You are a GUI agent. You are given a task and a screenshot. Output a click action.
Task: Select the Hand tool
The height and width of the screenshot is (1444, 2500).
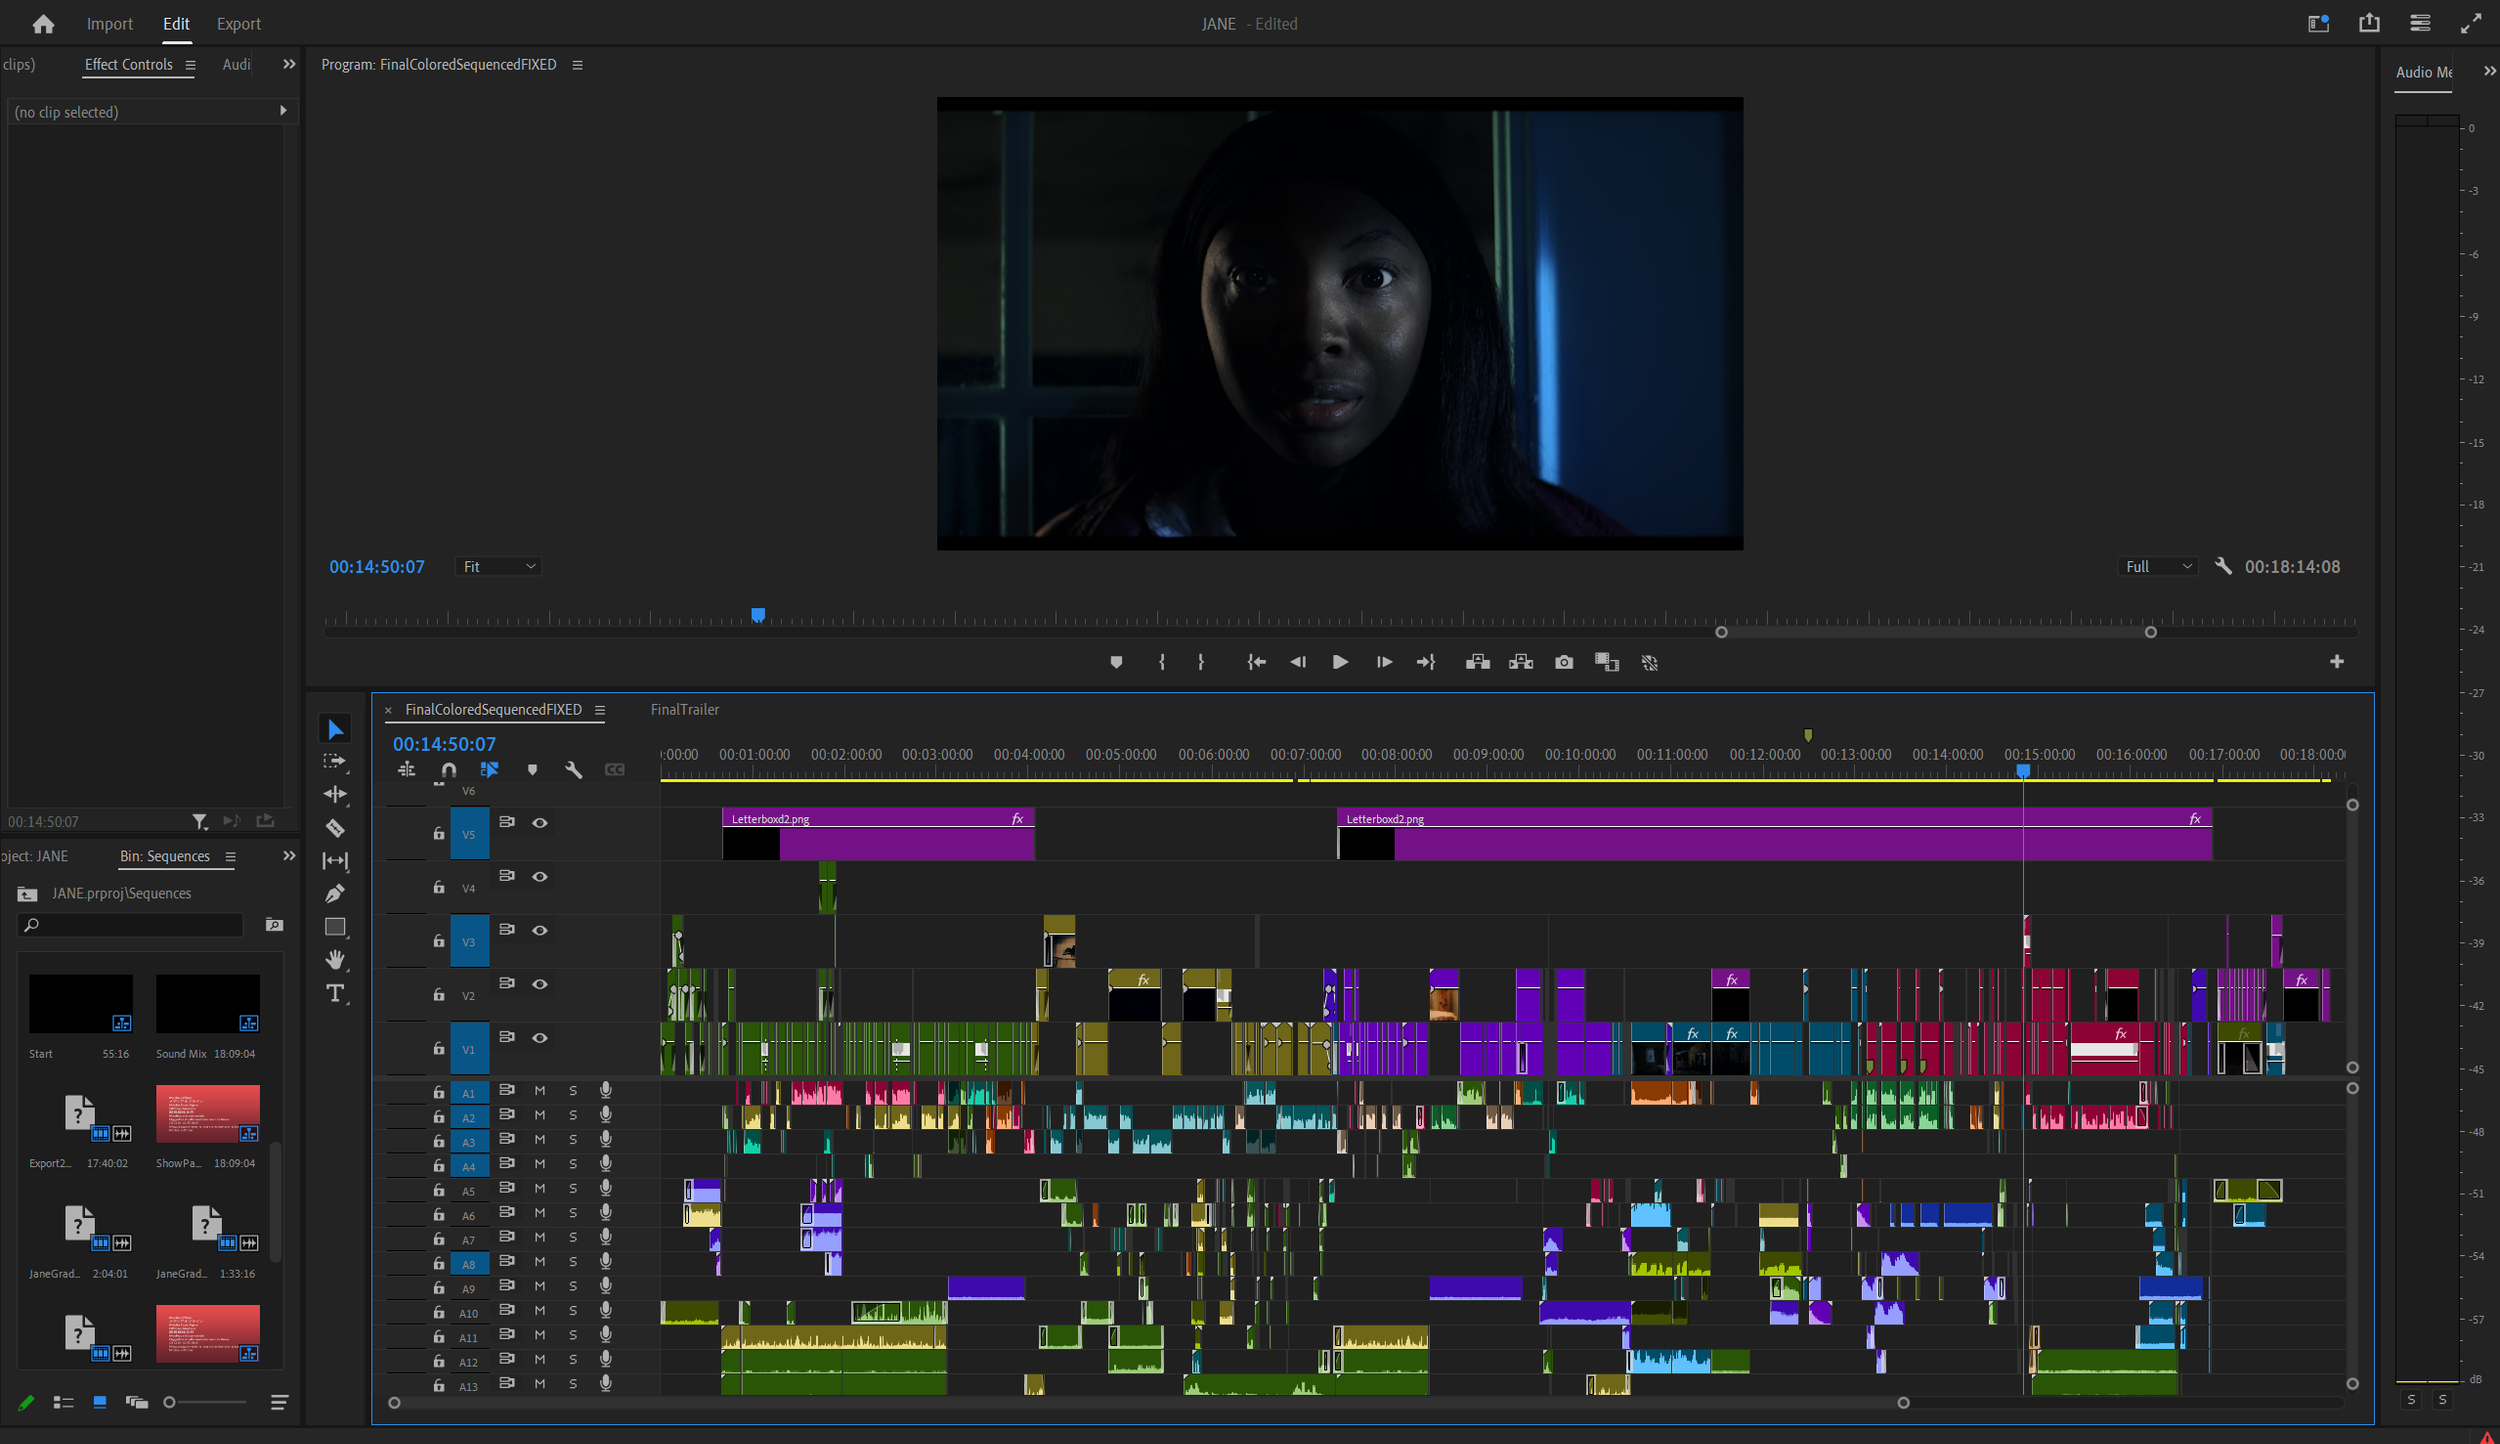click(335, 960)
